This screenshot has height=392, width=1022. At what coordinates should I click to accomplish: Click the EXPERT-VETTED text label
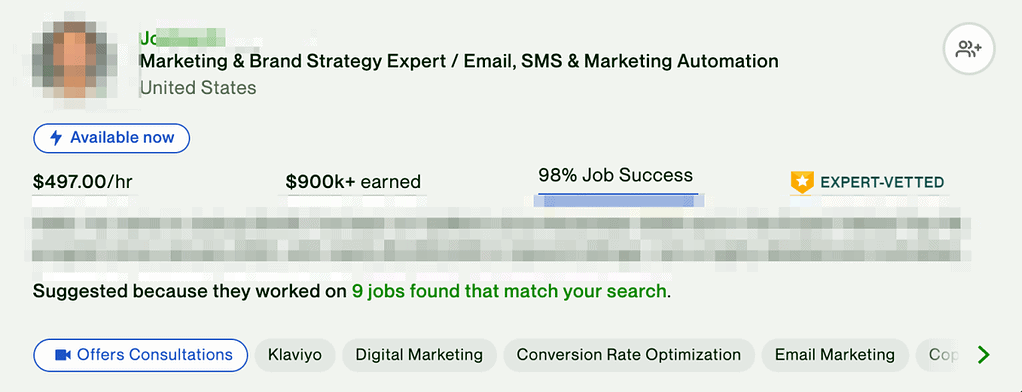(882, 183)
